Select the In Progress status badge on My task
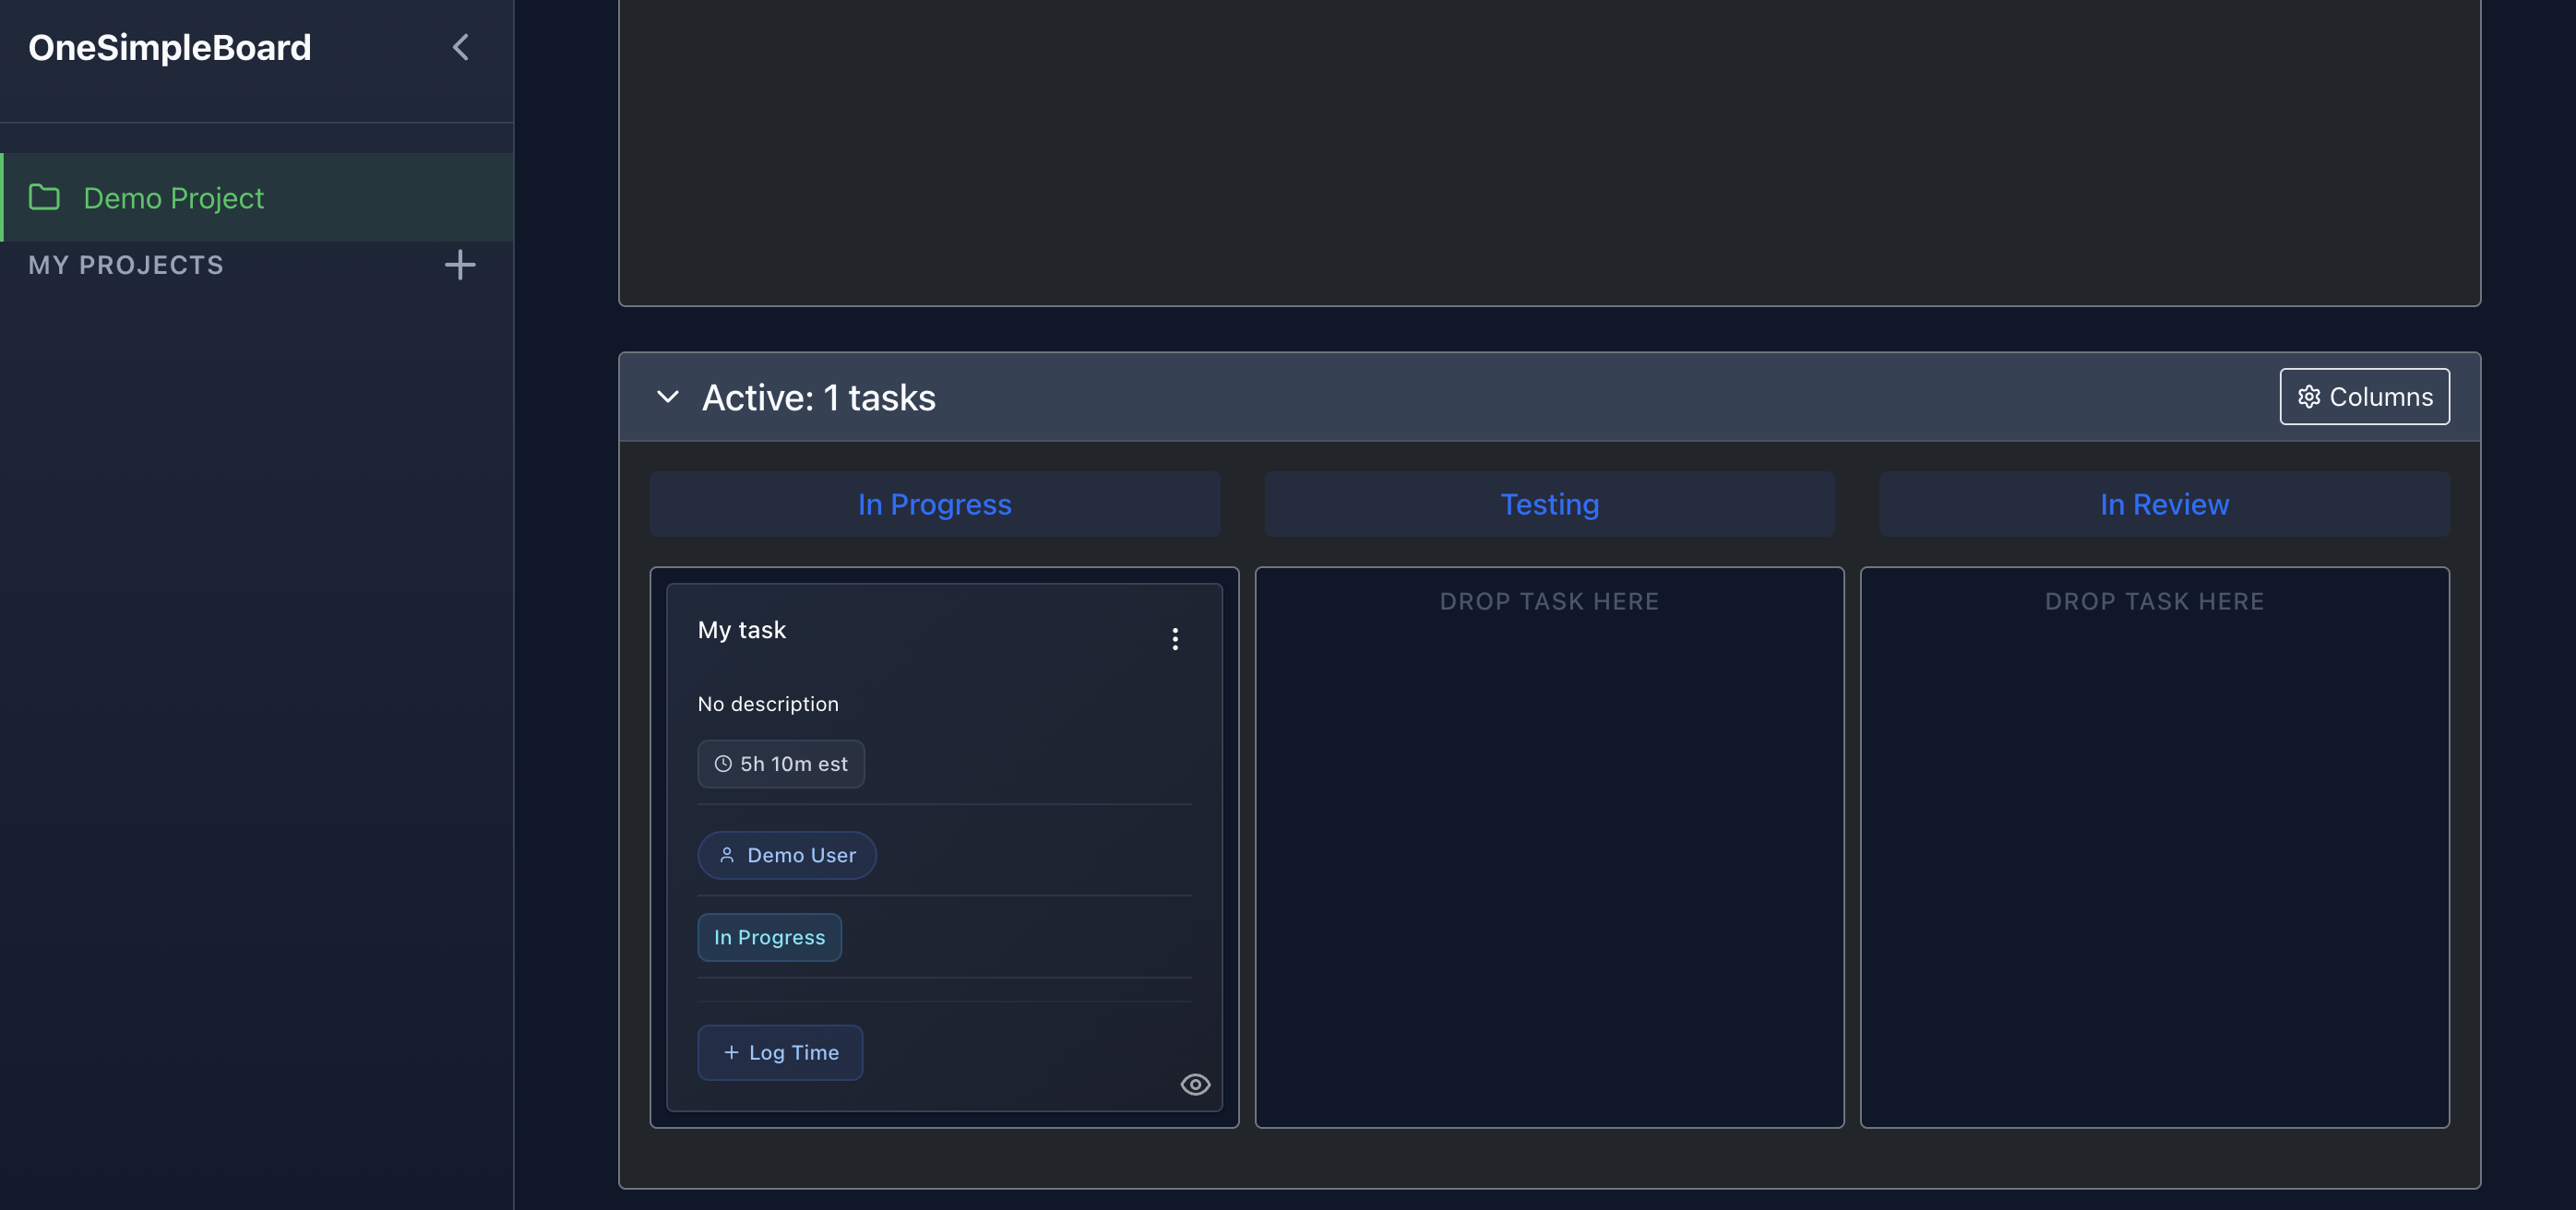Image resolution: width=2576 pixels, height=1210 pixels. [769, 937]
